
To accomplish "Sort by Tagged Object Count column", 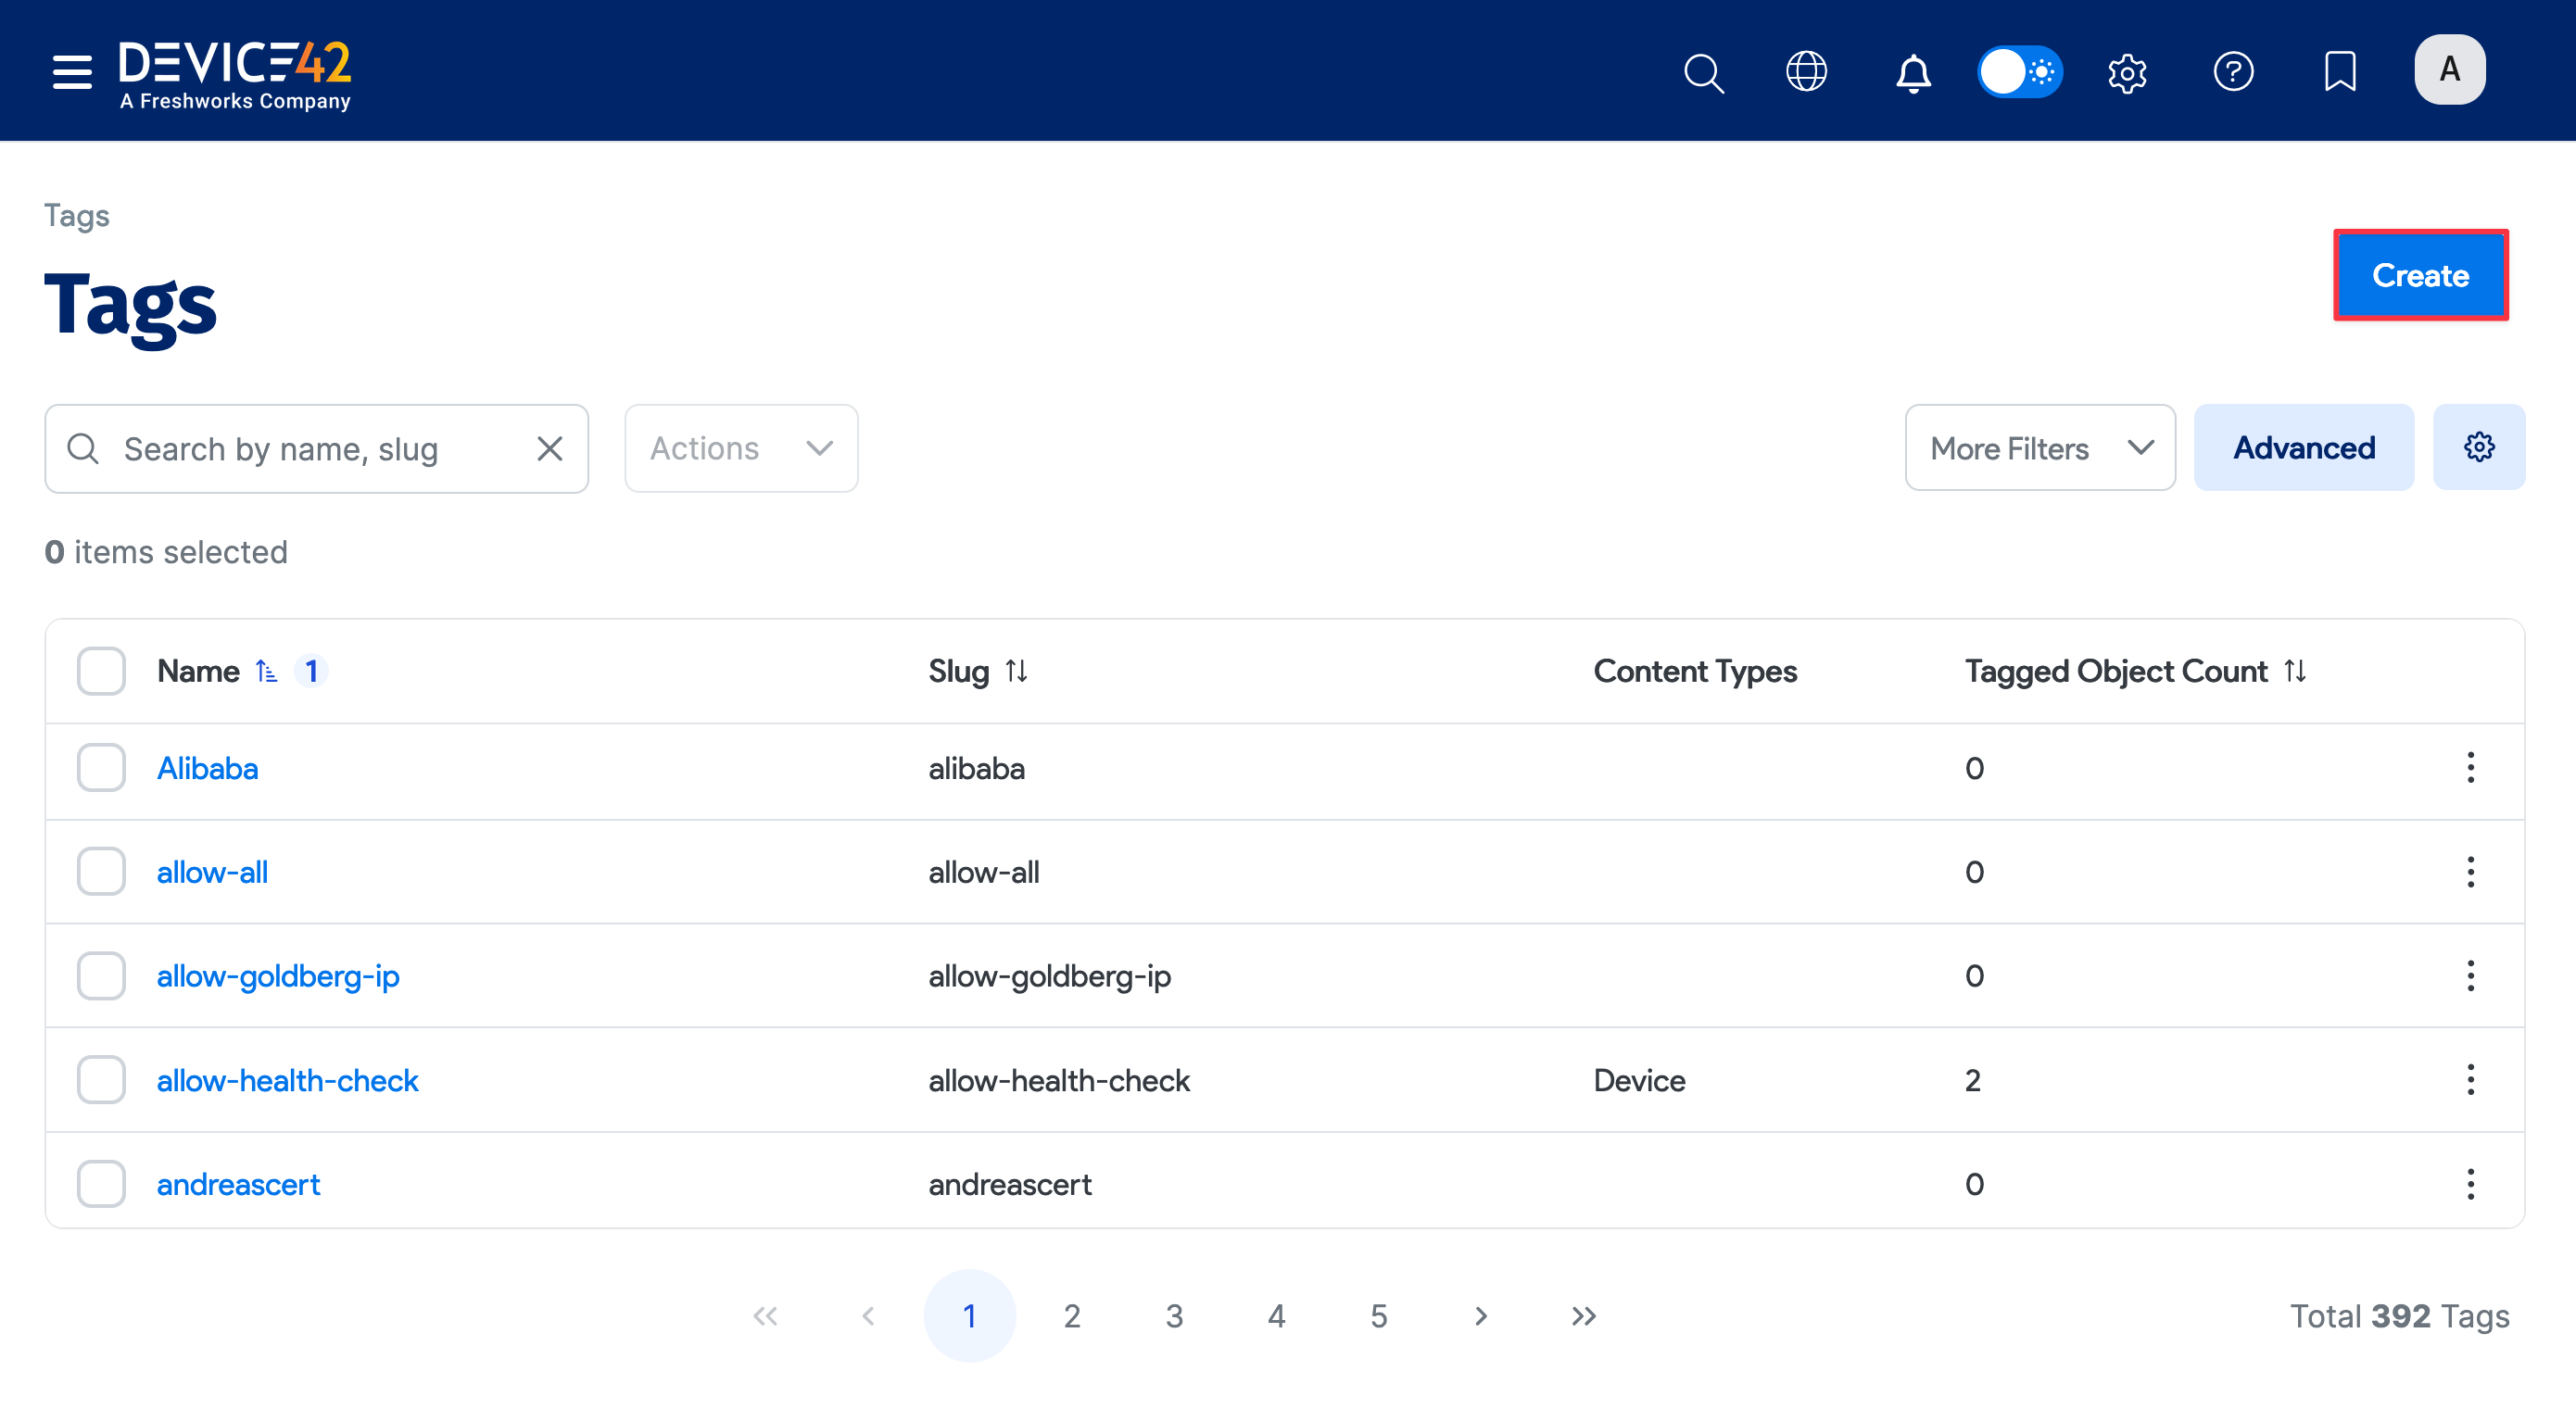I will coord(2294,671).
